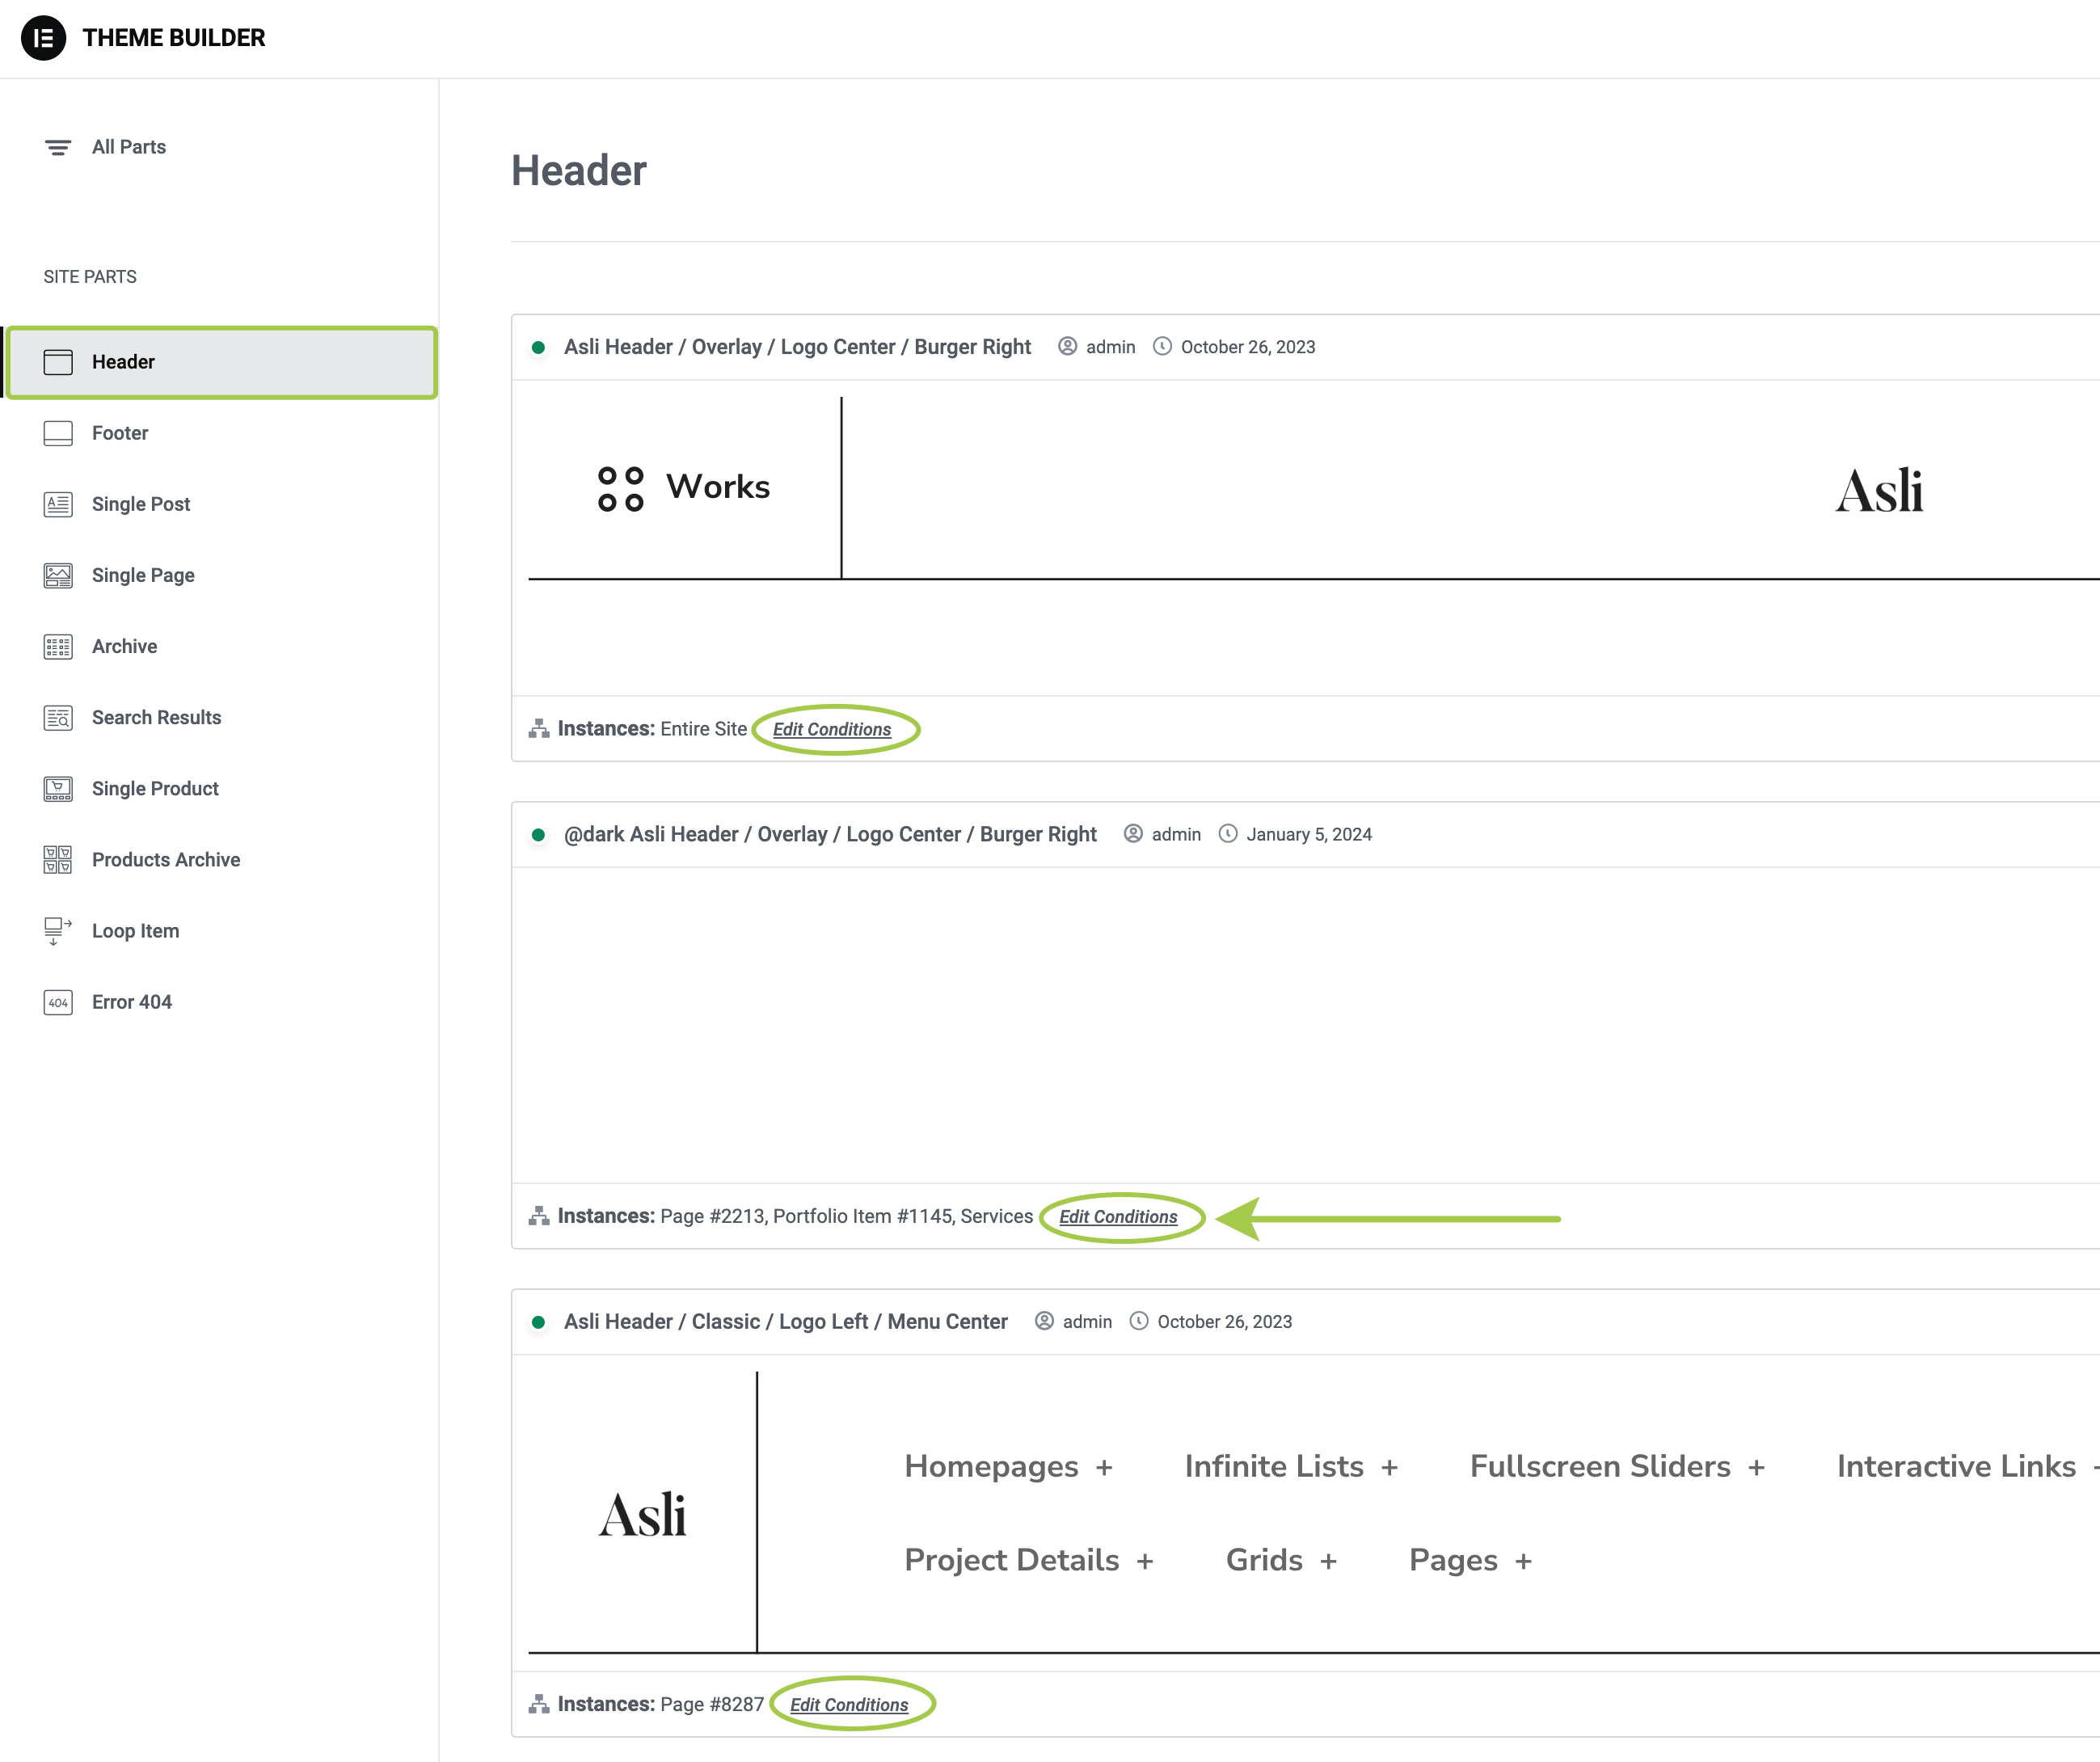Click the Search Results icon
The width and height of the screenshot is (2100, 1762).
(58, 718)
